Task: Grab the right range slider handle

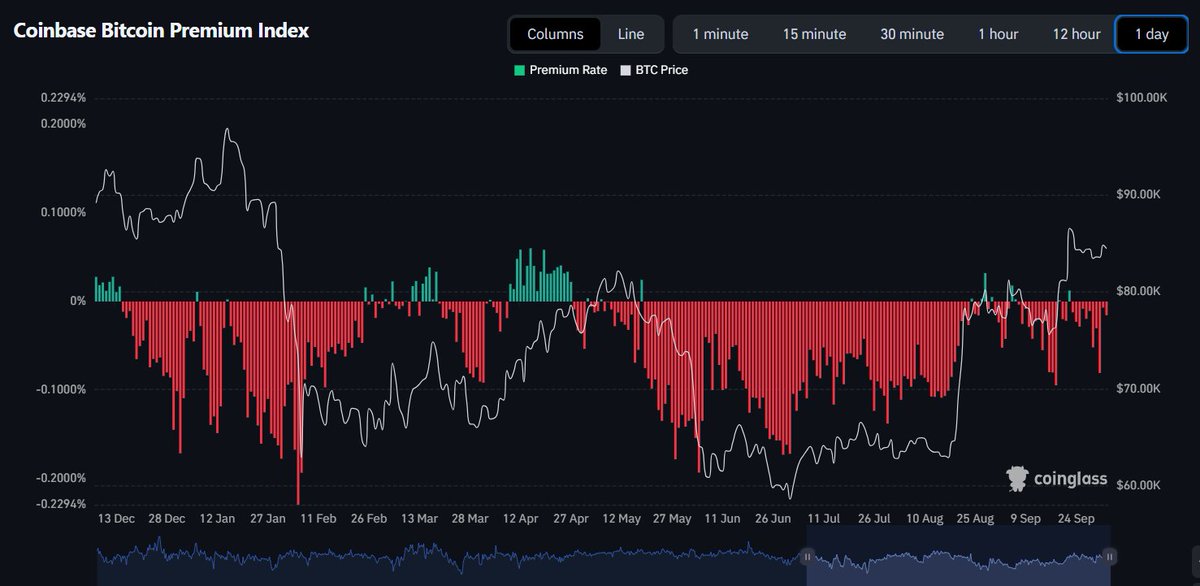Action: click(1109, 556)
